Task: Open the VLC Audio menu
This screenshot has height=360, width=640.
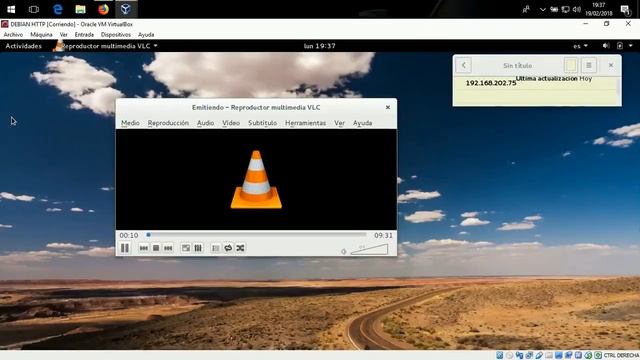Action: coord(205,123)
